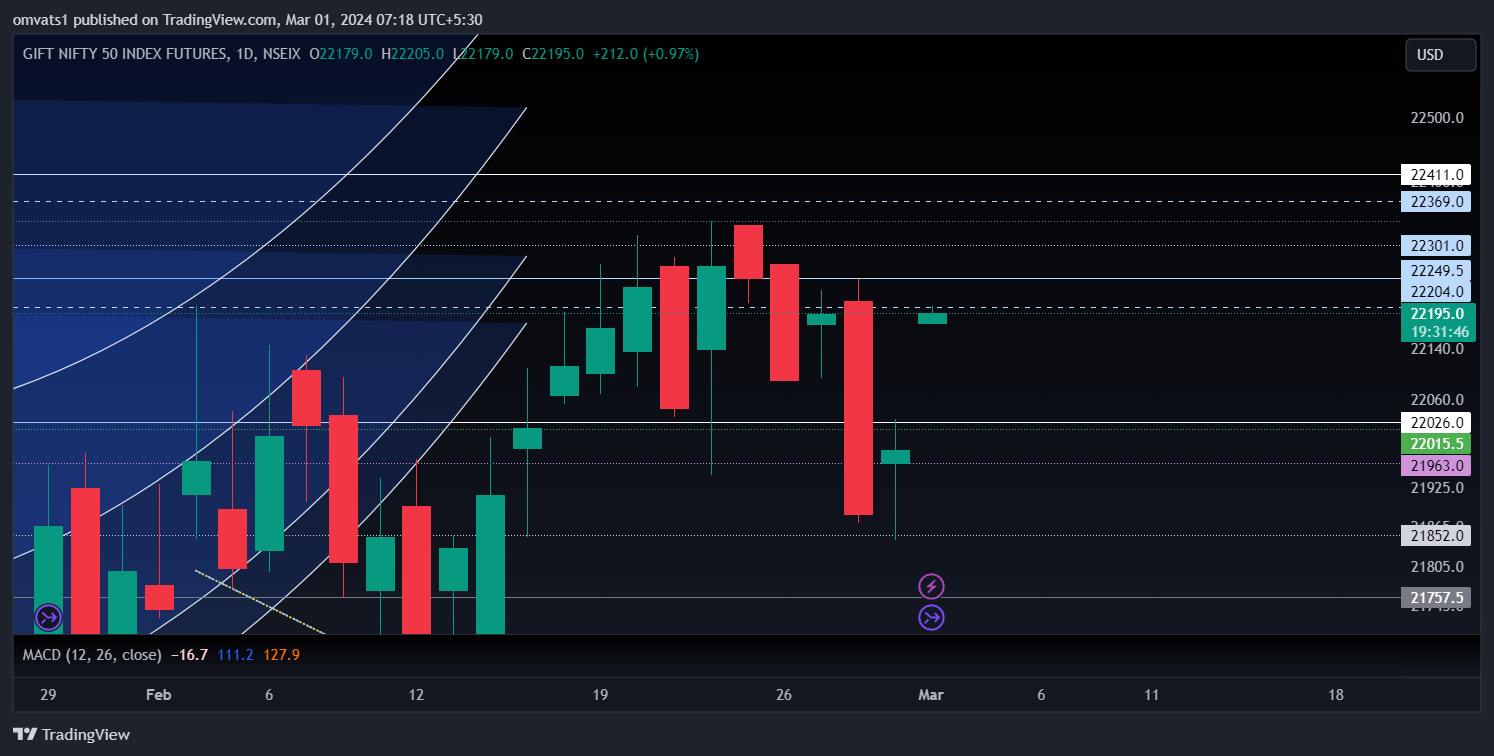Screen dimensions: 1494x756
Task: Click the NSEIX exchange label
Action: tap(280, 54)
